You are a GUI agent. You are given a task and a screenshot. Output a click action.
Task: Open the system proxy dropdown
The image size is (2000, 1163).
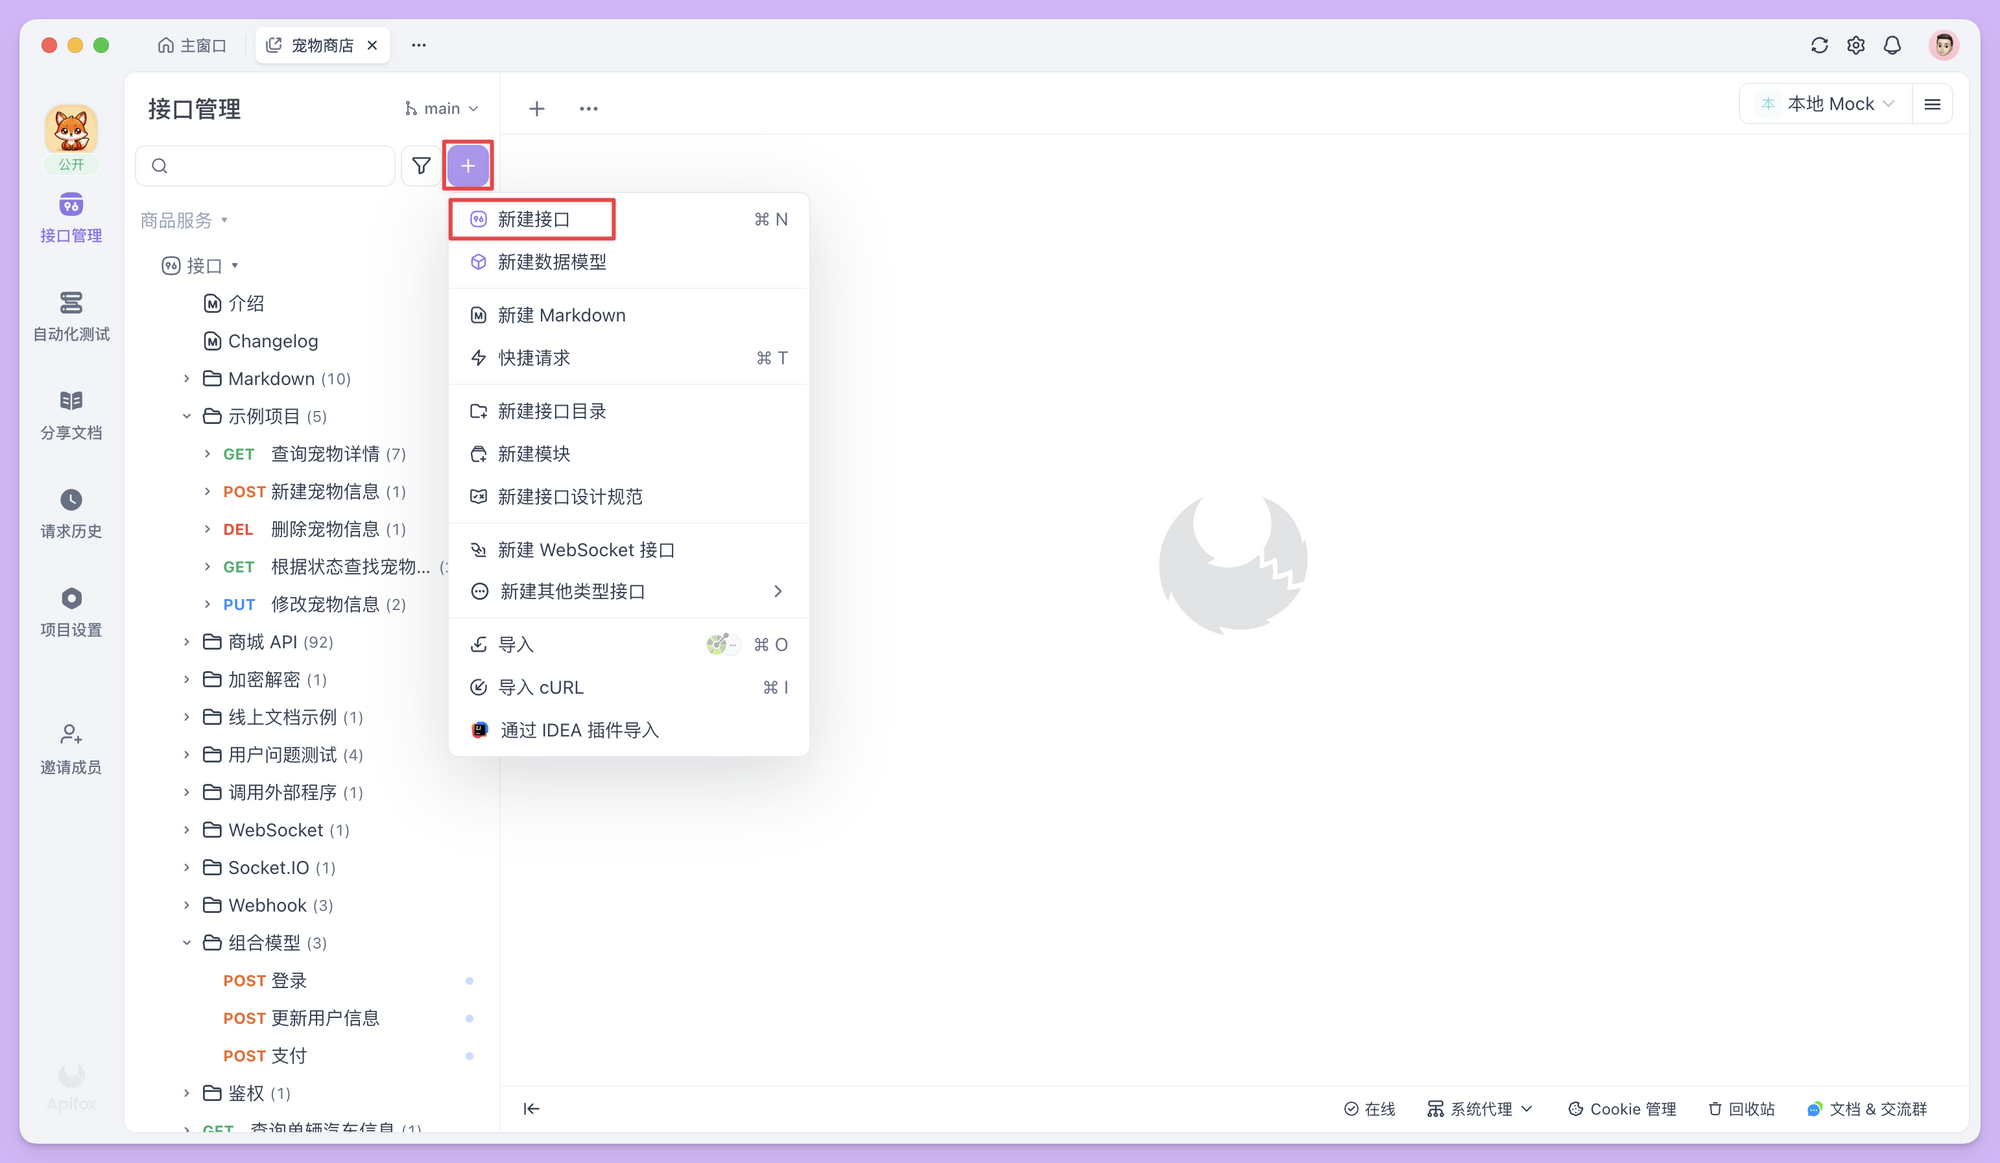[x=1480, y=1109]
